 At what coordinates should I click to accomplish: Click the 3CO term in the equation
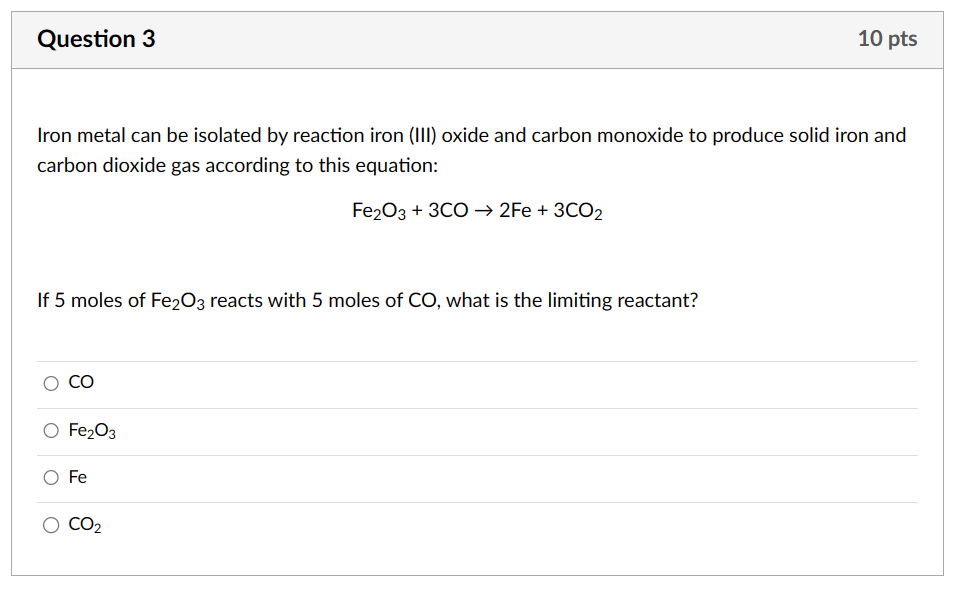point(446,211)
